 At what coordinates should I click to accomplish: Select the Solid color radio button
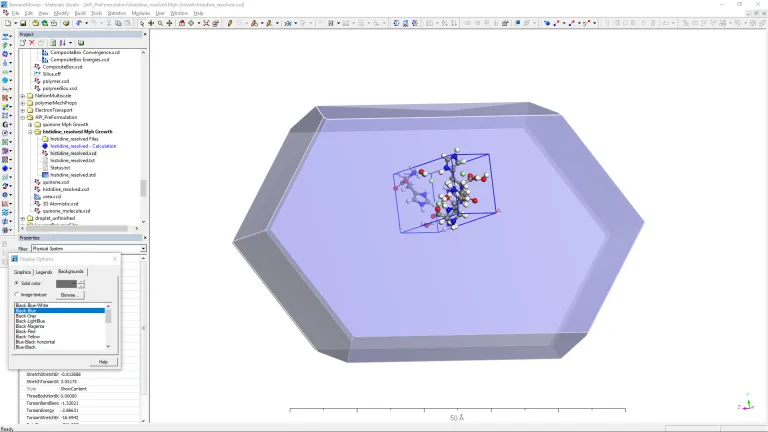17,283
